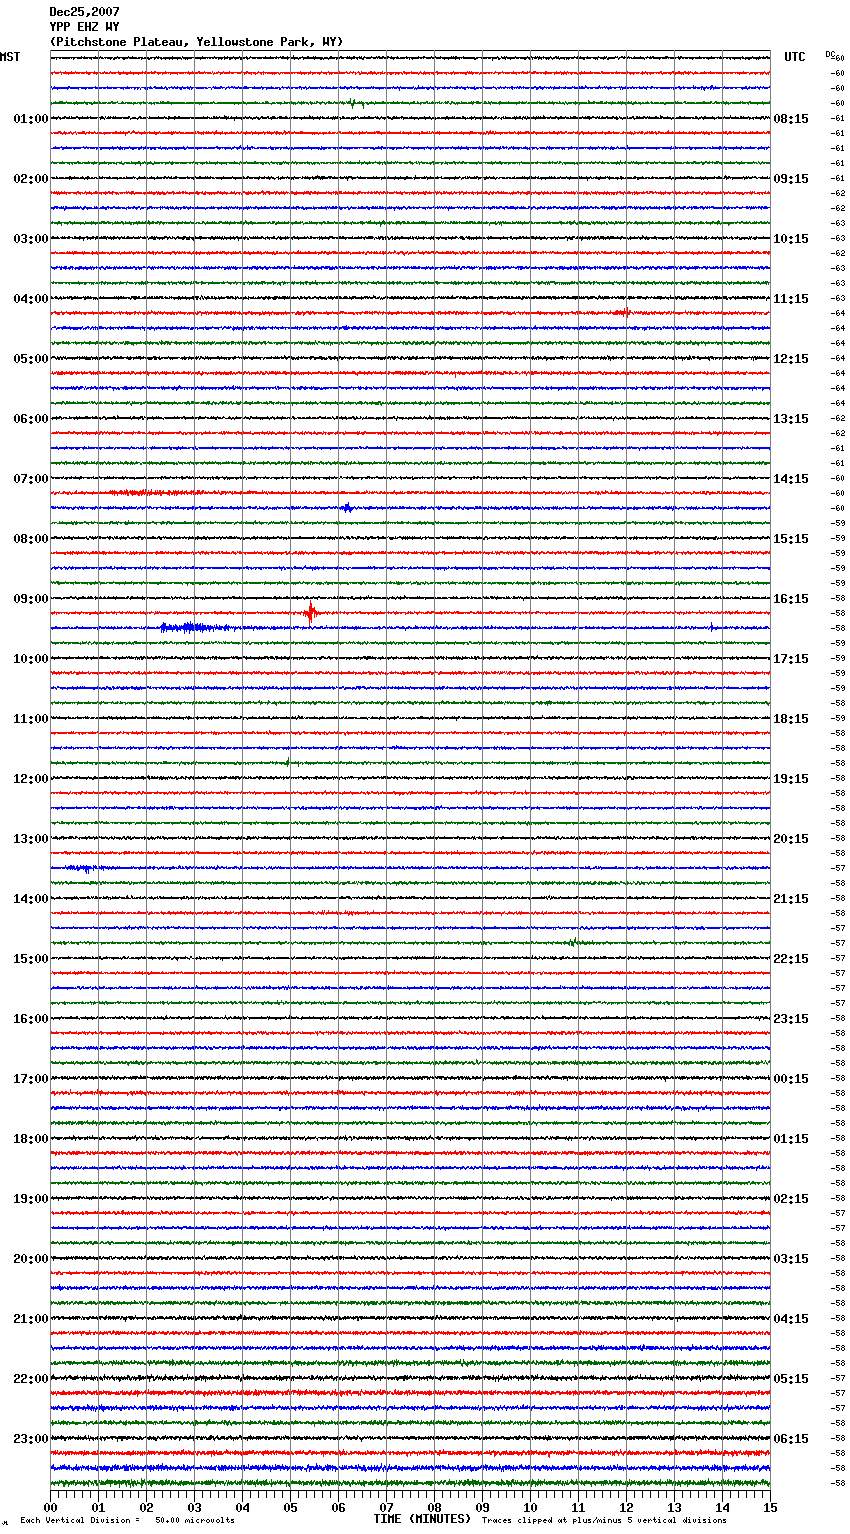Viewport: 850px width, 1534px height.
Task: Click the 09:15 UTC time label
Action: point(791,179)
